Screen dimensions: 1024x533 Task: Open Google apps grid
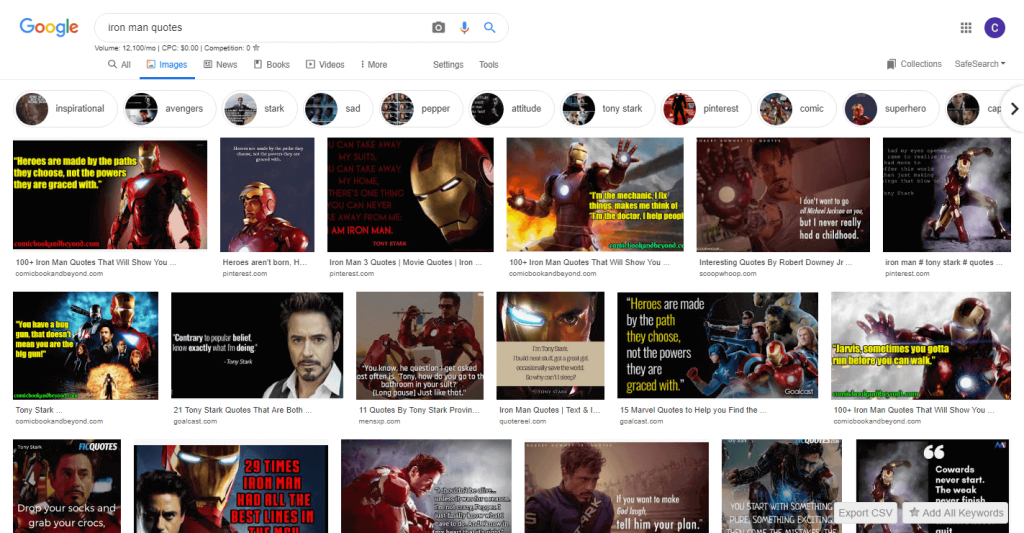[966, 27]
